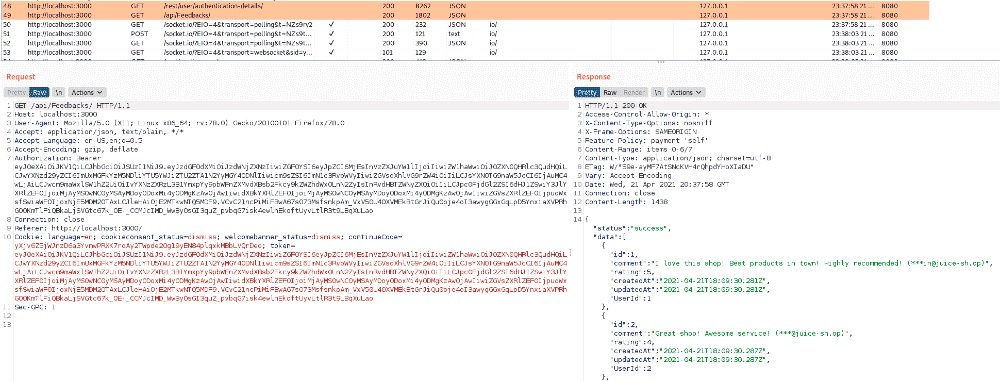Select row 53 websocket transport request
Image resolution: width=1000 pixels, height=381 pixels.
(x=500, y=51)
